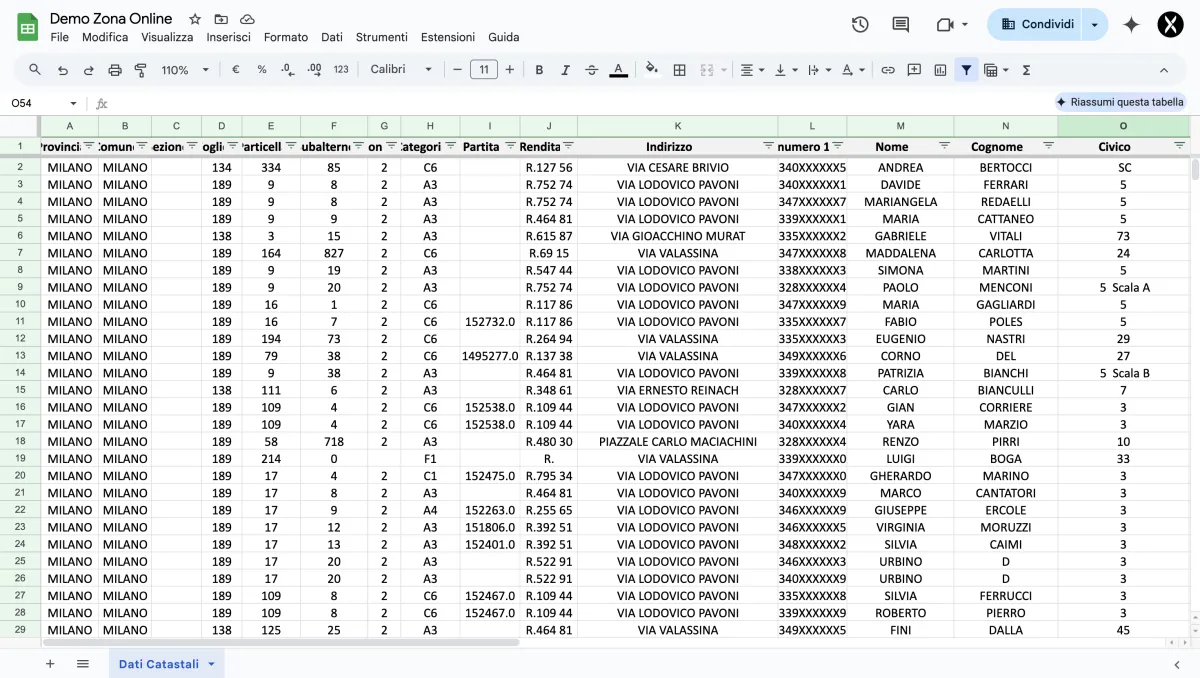Decrease font size with minus
This screenshot has width=1200, height=678.
point(458,70)
